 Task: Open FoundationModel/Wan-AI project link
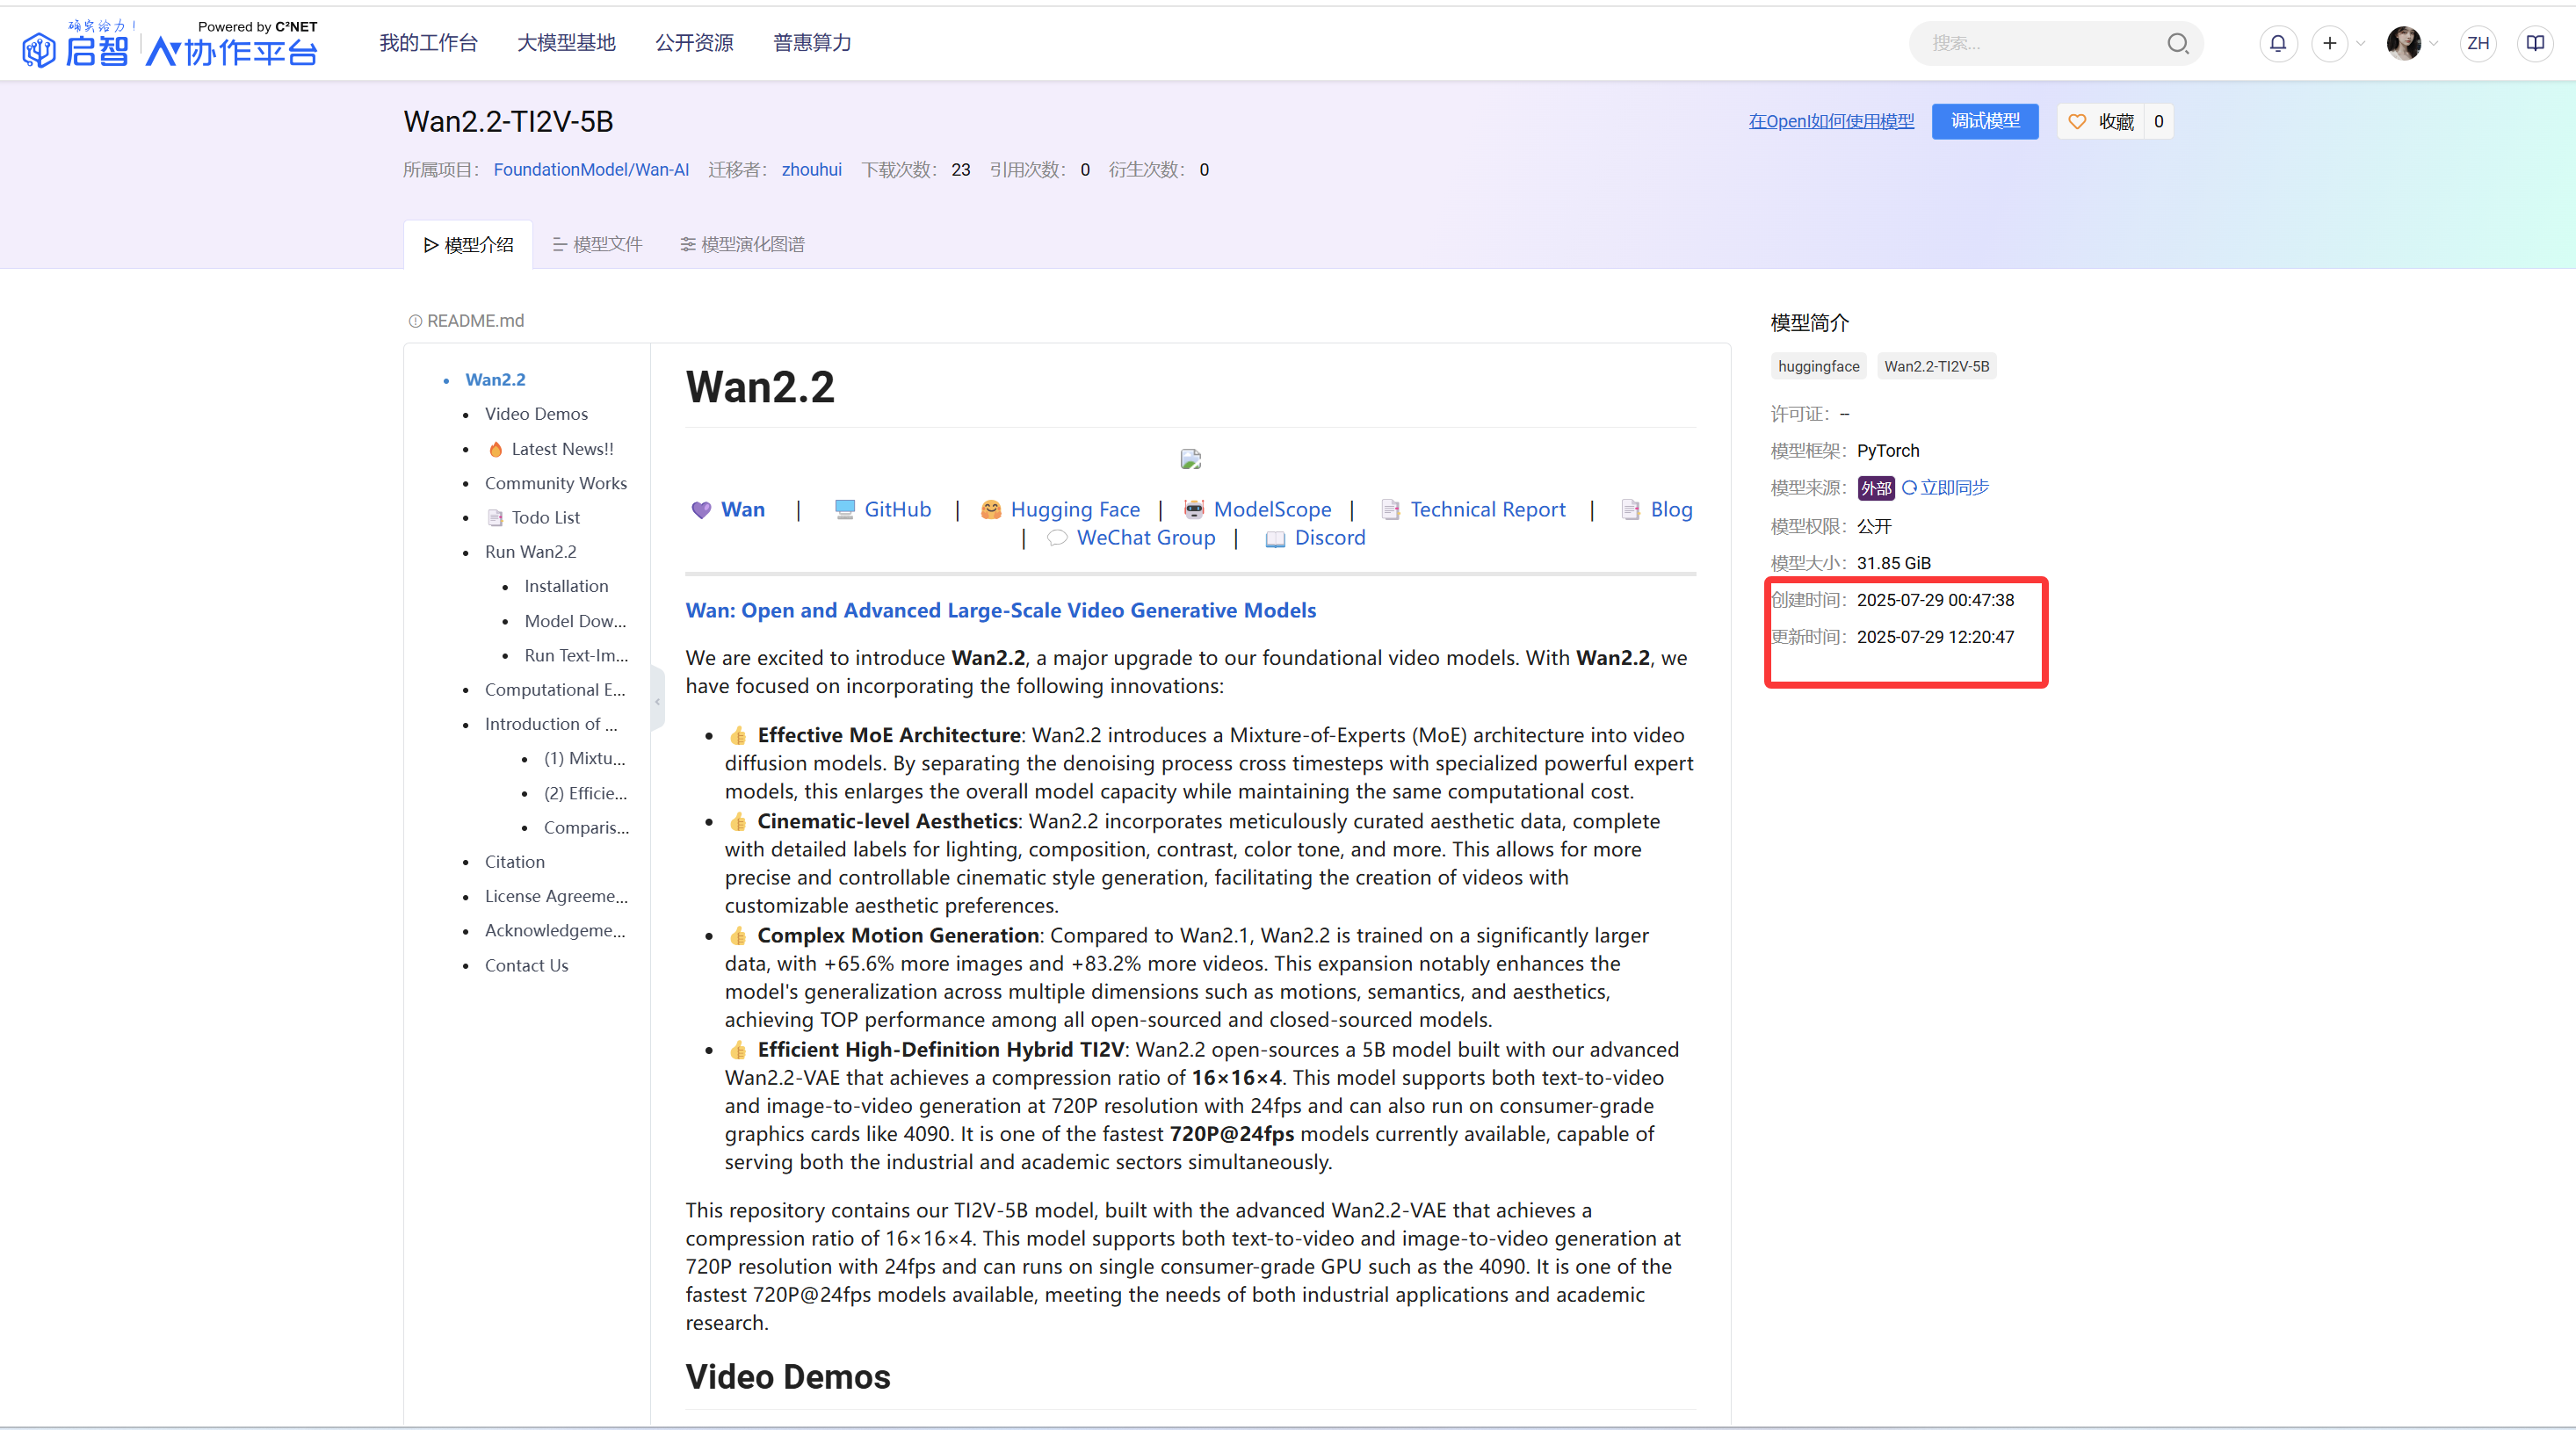click(x=591, y=169)
